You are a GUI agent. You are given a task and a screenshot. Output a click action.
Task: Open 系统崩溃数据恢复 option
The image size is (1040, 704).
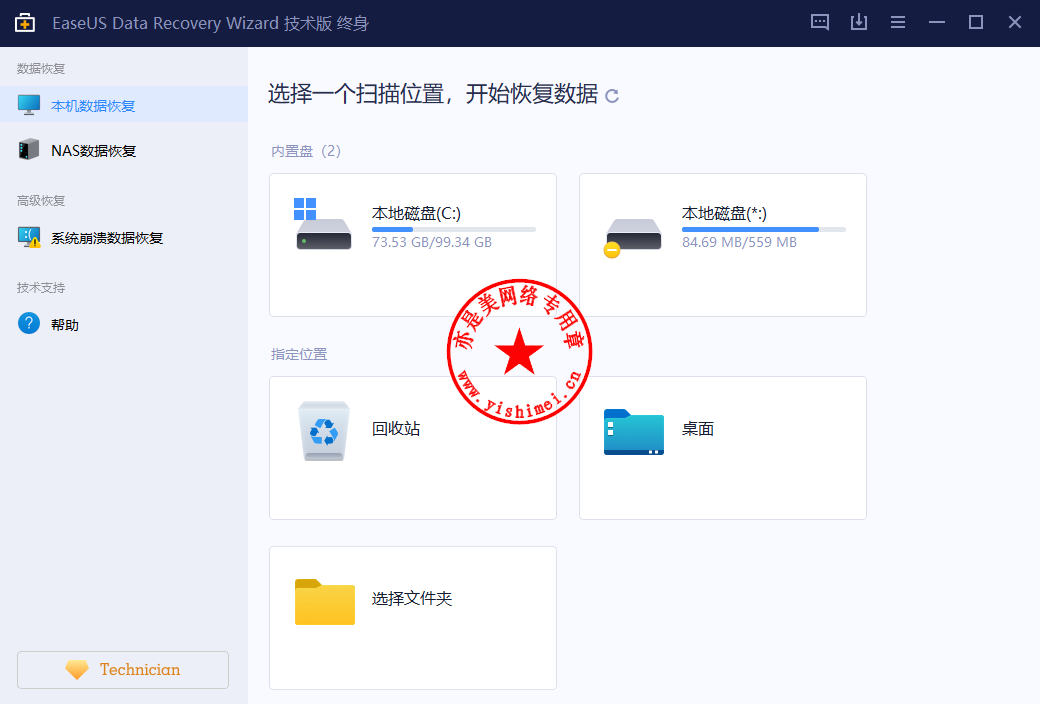coord(124,238)
